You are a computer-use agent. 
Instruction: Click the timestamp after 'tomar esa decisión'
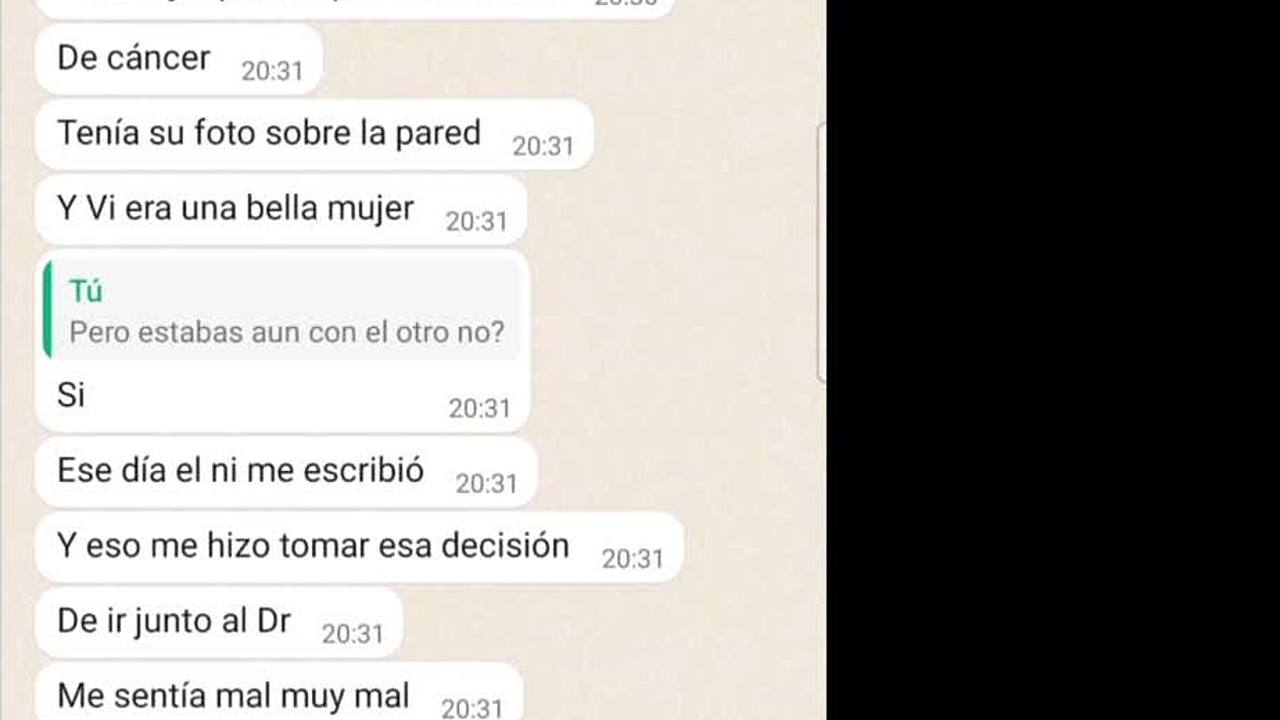coord(633,558)
